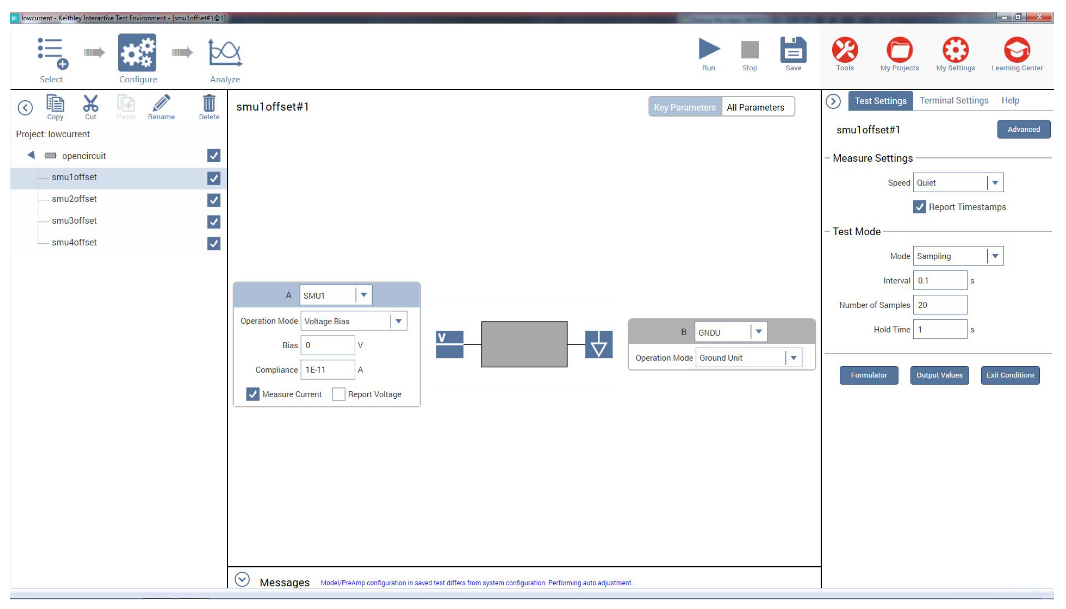The height and width of the screenshot is (609, 1066).
Task: Click the Delete trash icon
Action: (209, 103)
